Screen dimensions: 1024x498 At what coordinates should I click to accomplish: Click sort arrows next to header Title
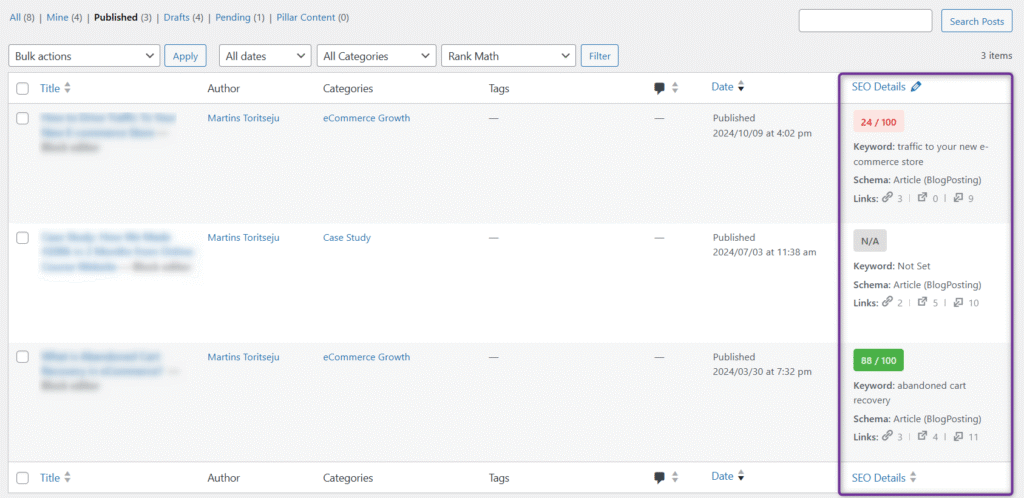point(67,88)
